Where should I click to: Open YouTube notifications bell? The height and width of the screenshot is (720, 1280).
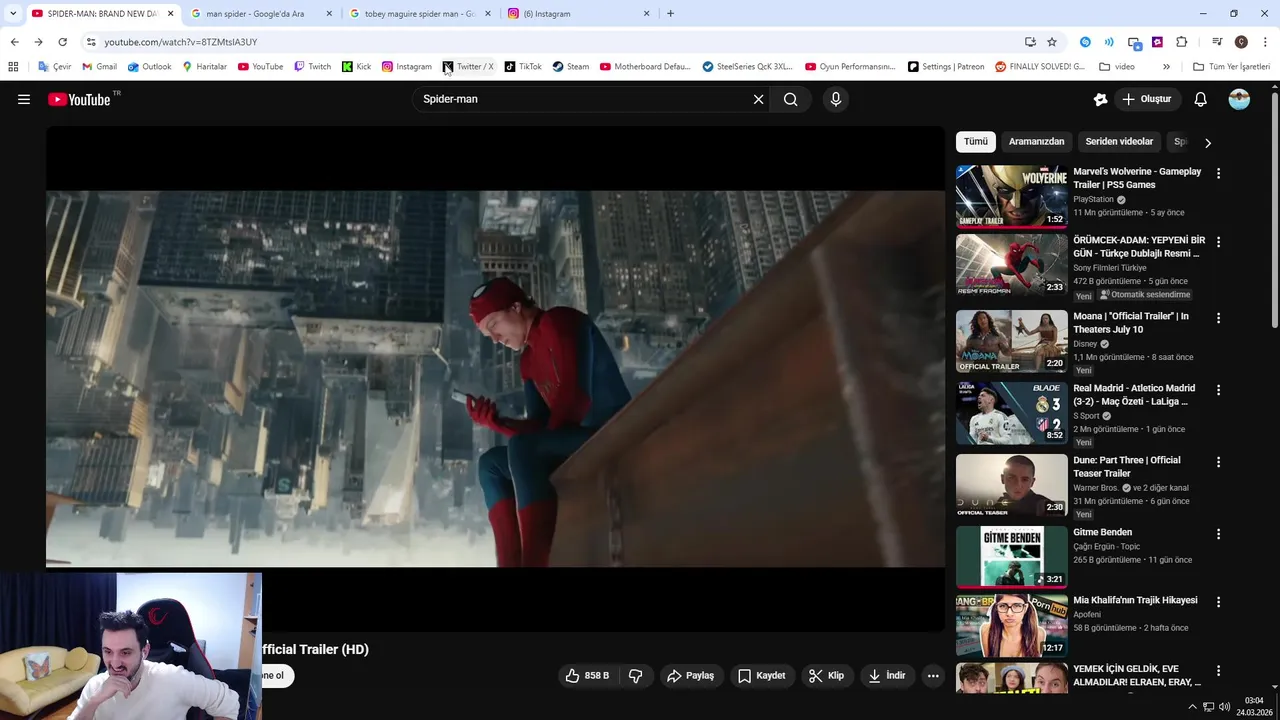click(1201, 99)
